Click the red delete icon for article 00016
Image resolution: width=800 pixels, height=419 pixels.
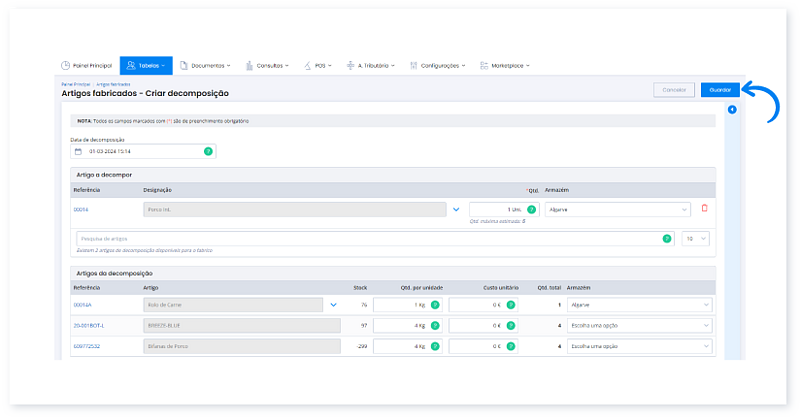704,209
